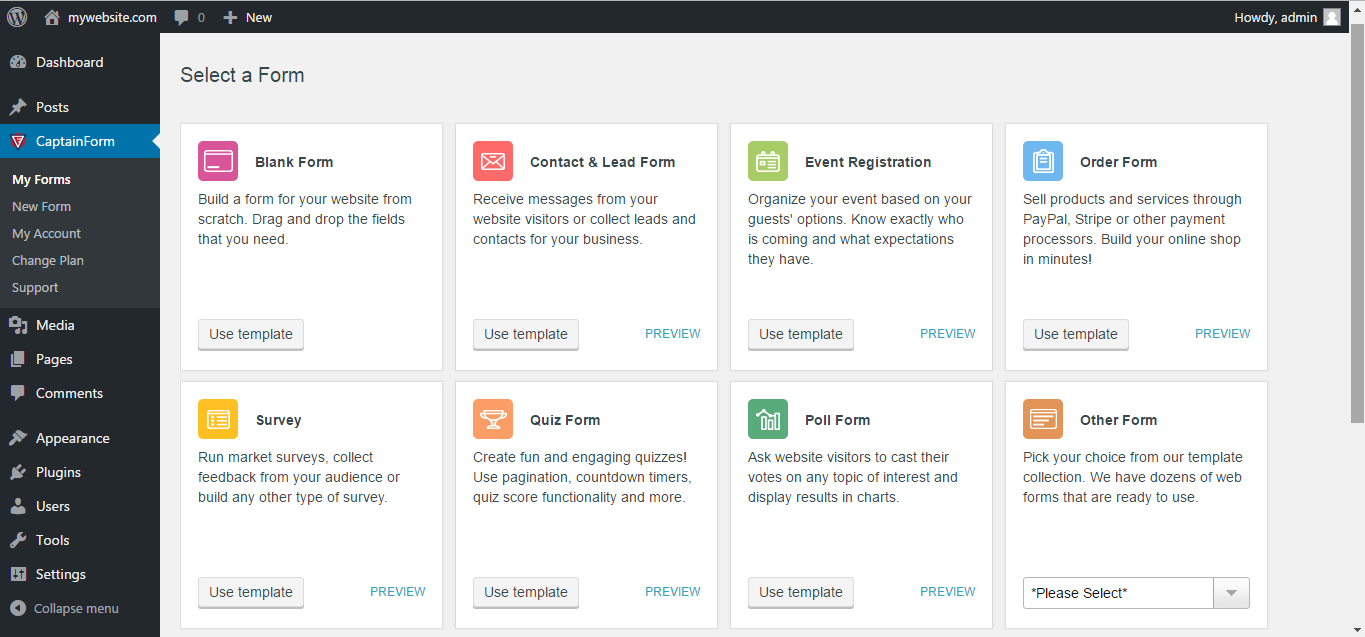The width and height of the screenshot is (1365, 637).
Task: Click the yellow Survey list icon
Action: pos(218,419)
